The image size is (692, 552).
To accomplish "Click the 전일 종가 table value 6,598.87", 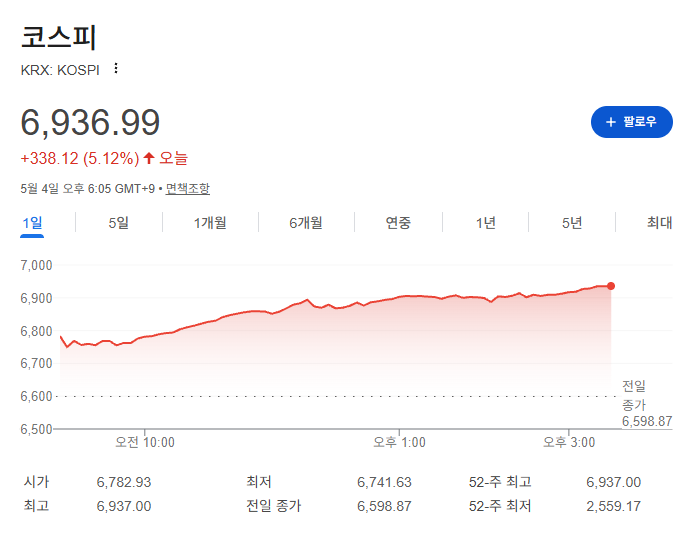I will [384, 506].
